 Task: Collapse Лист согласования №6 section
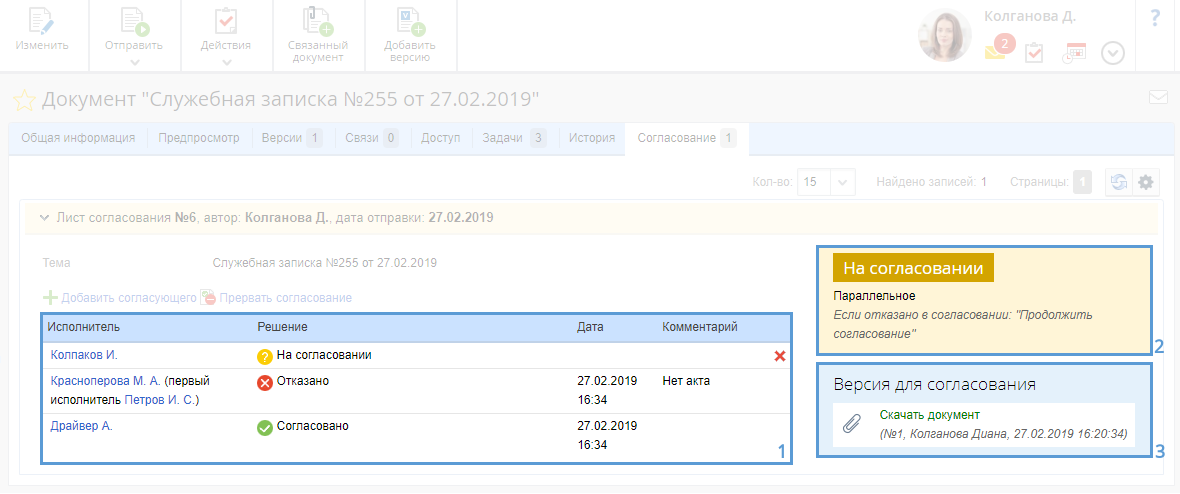[x=44, y=218]
